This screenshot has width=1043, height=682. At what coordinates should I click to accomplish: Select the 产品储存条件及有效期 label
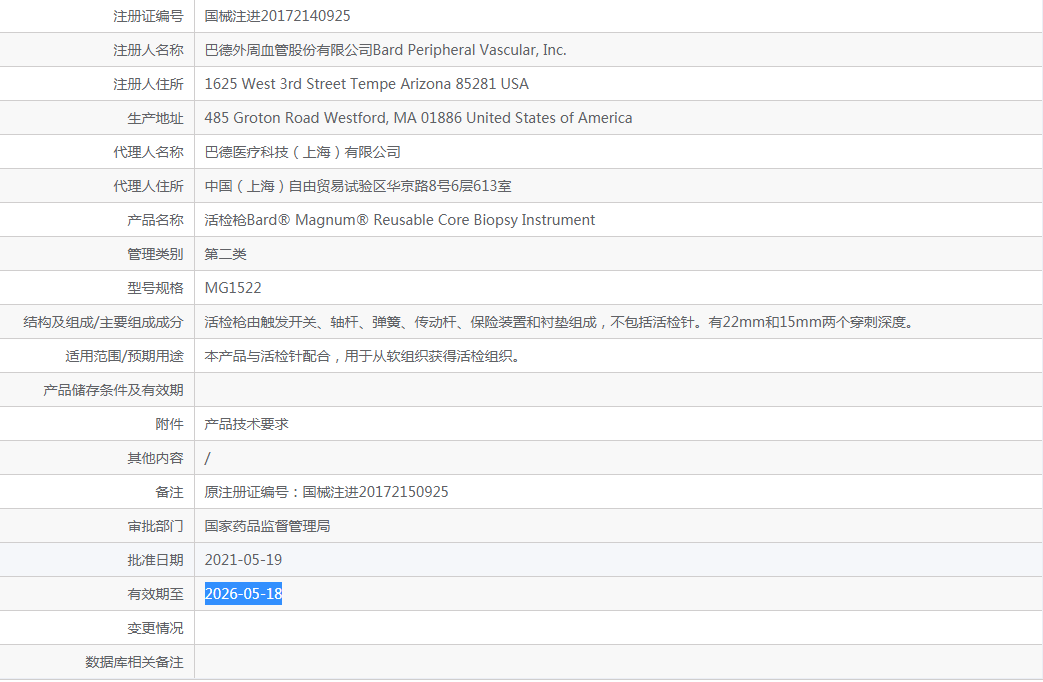(x=113, y=390)
